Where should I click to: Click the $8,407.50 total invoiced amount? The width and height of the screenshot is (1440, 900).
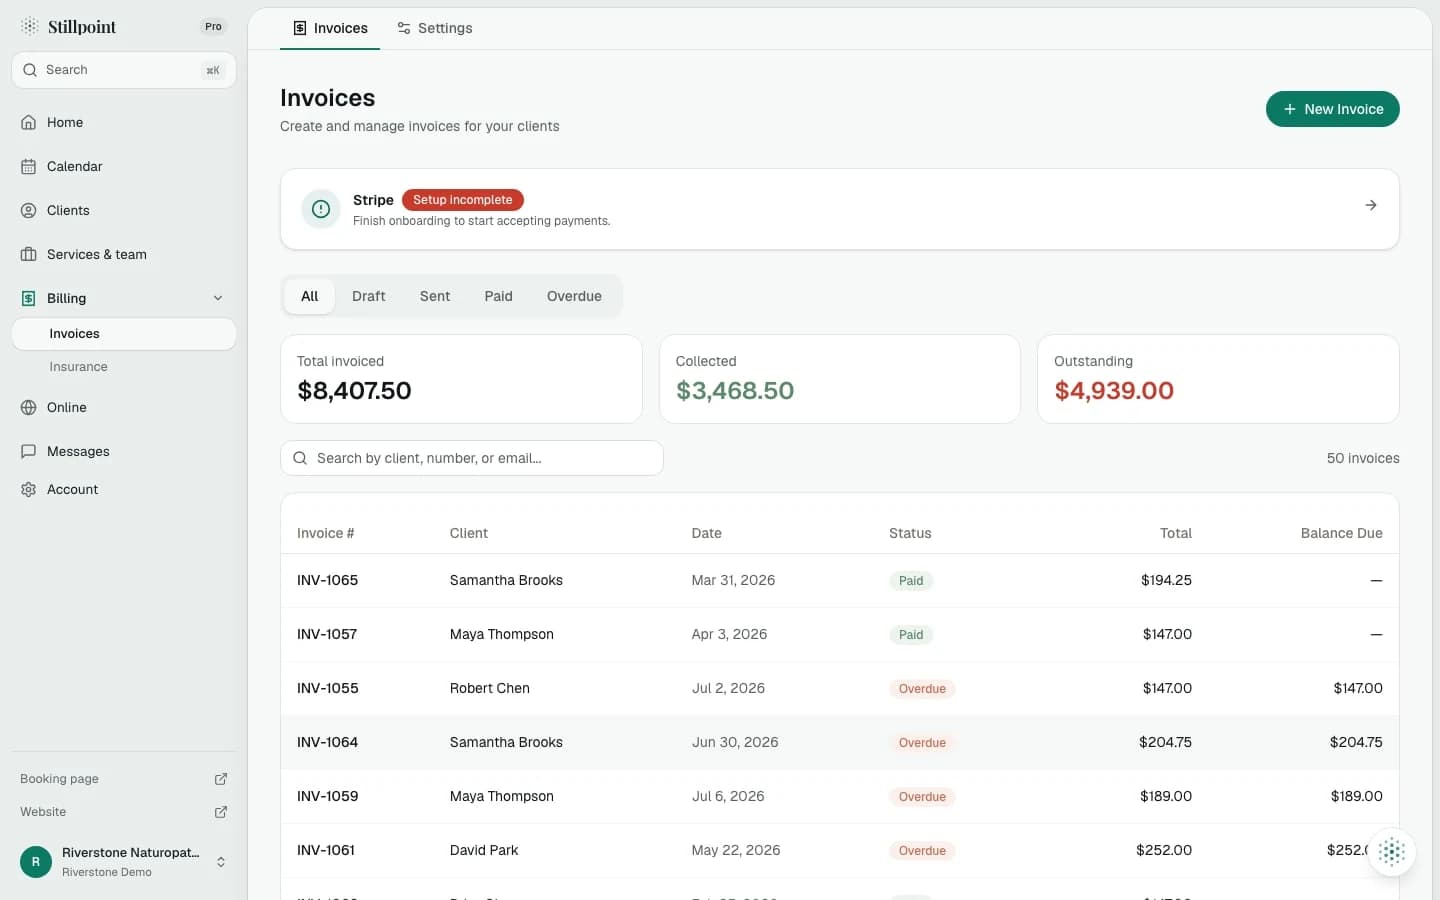354,390
